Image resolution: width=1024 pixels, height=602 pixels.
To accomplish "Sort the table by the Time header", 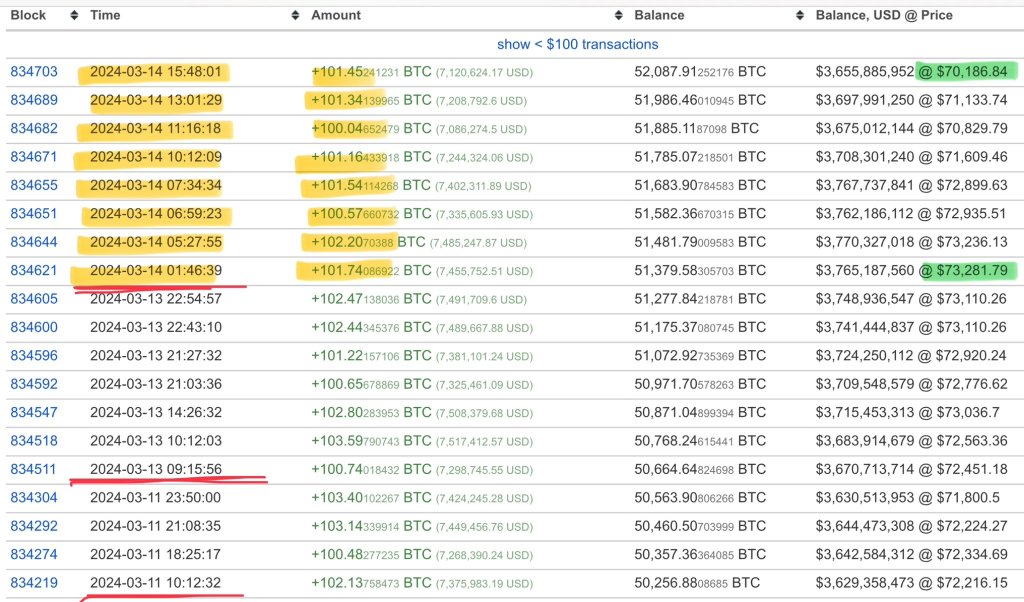I will [104, 15].
